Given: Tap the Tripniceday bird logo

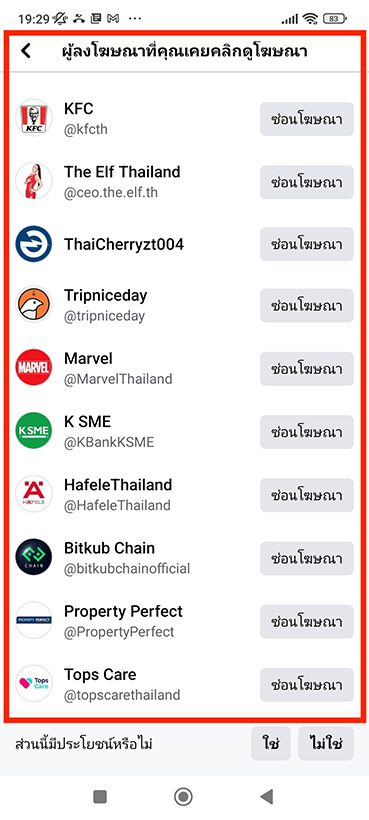Looking at the screenshot, I should tap(33, 305).
